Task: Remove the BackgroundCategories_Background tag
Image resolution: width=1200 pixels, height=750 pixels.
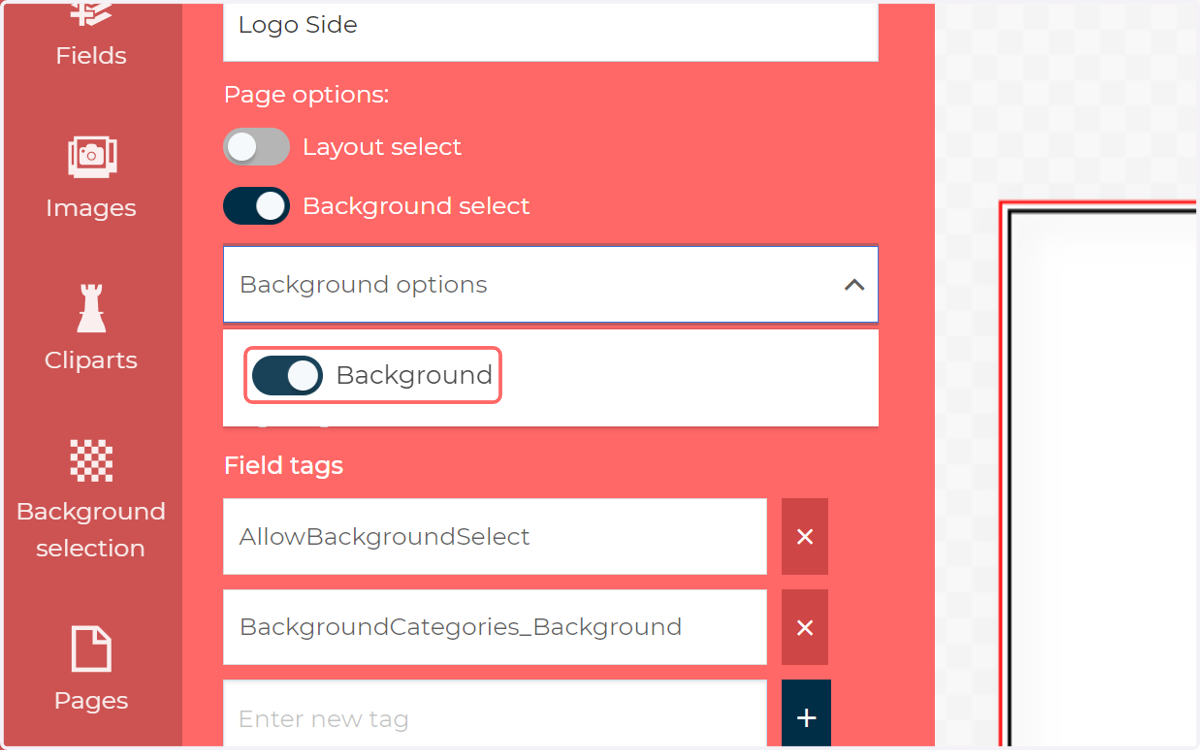Action: [x=805, y=627]
